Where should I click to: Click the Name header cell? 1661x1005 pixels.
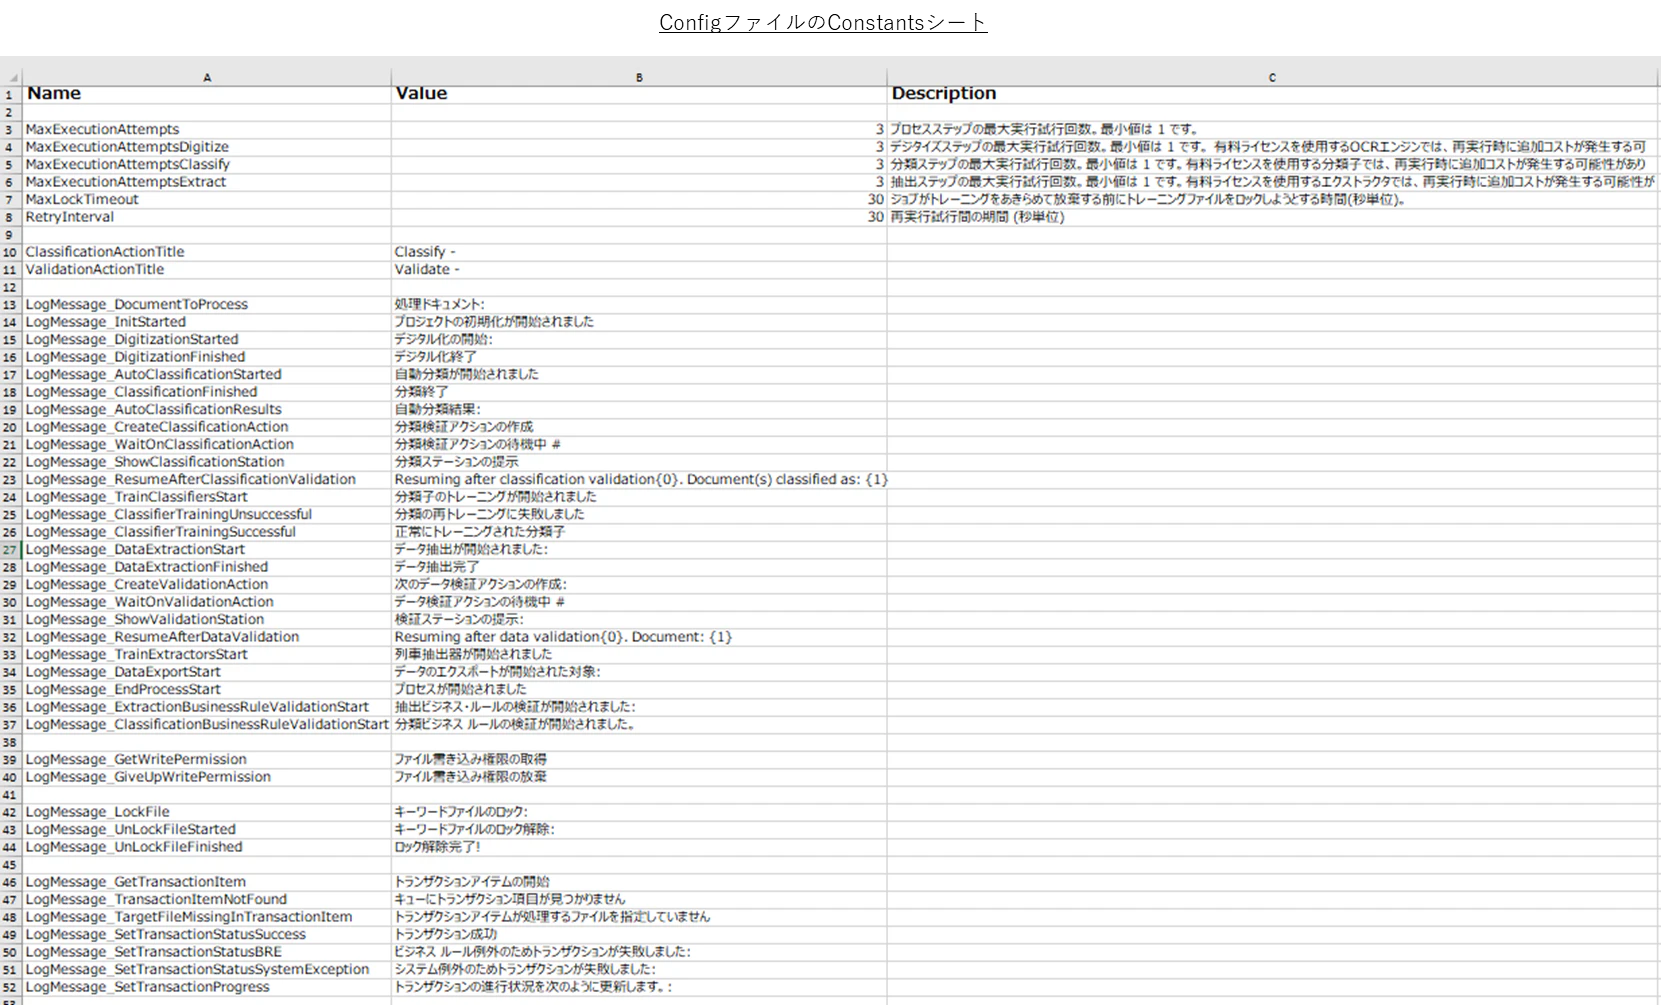click(207, 94)
